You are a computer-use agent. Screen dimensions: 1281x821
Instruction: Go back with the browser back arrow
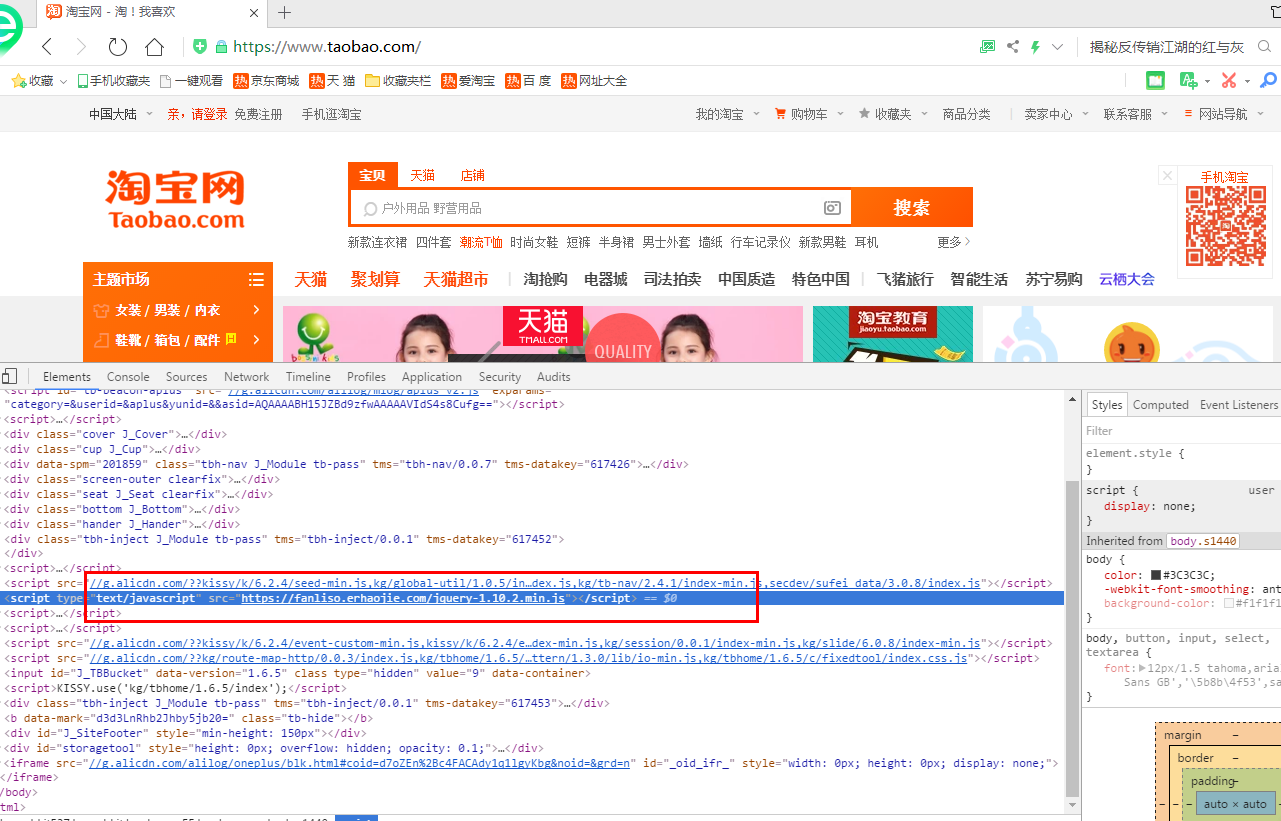pyautogui.click(x=47, y=47)
